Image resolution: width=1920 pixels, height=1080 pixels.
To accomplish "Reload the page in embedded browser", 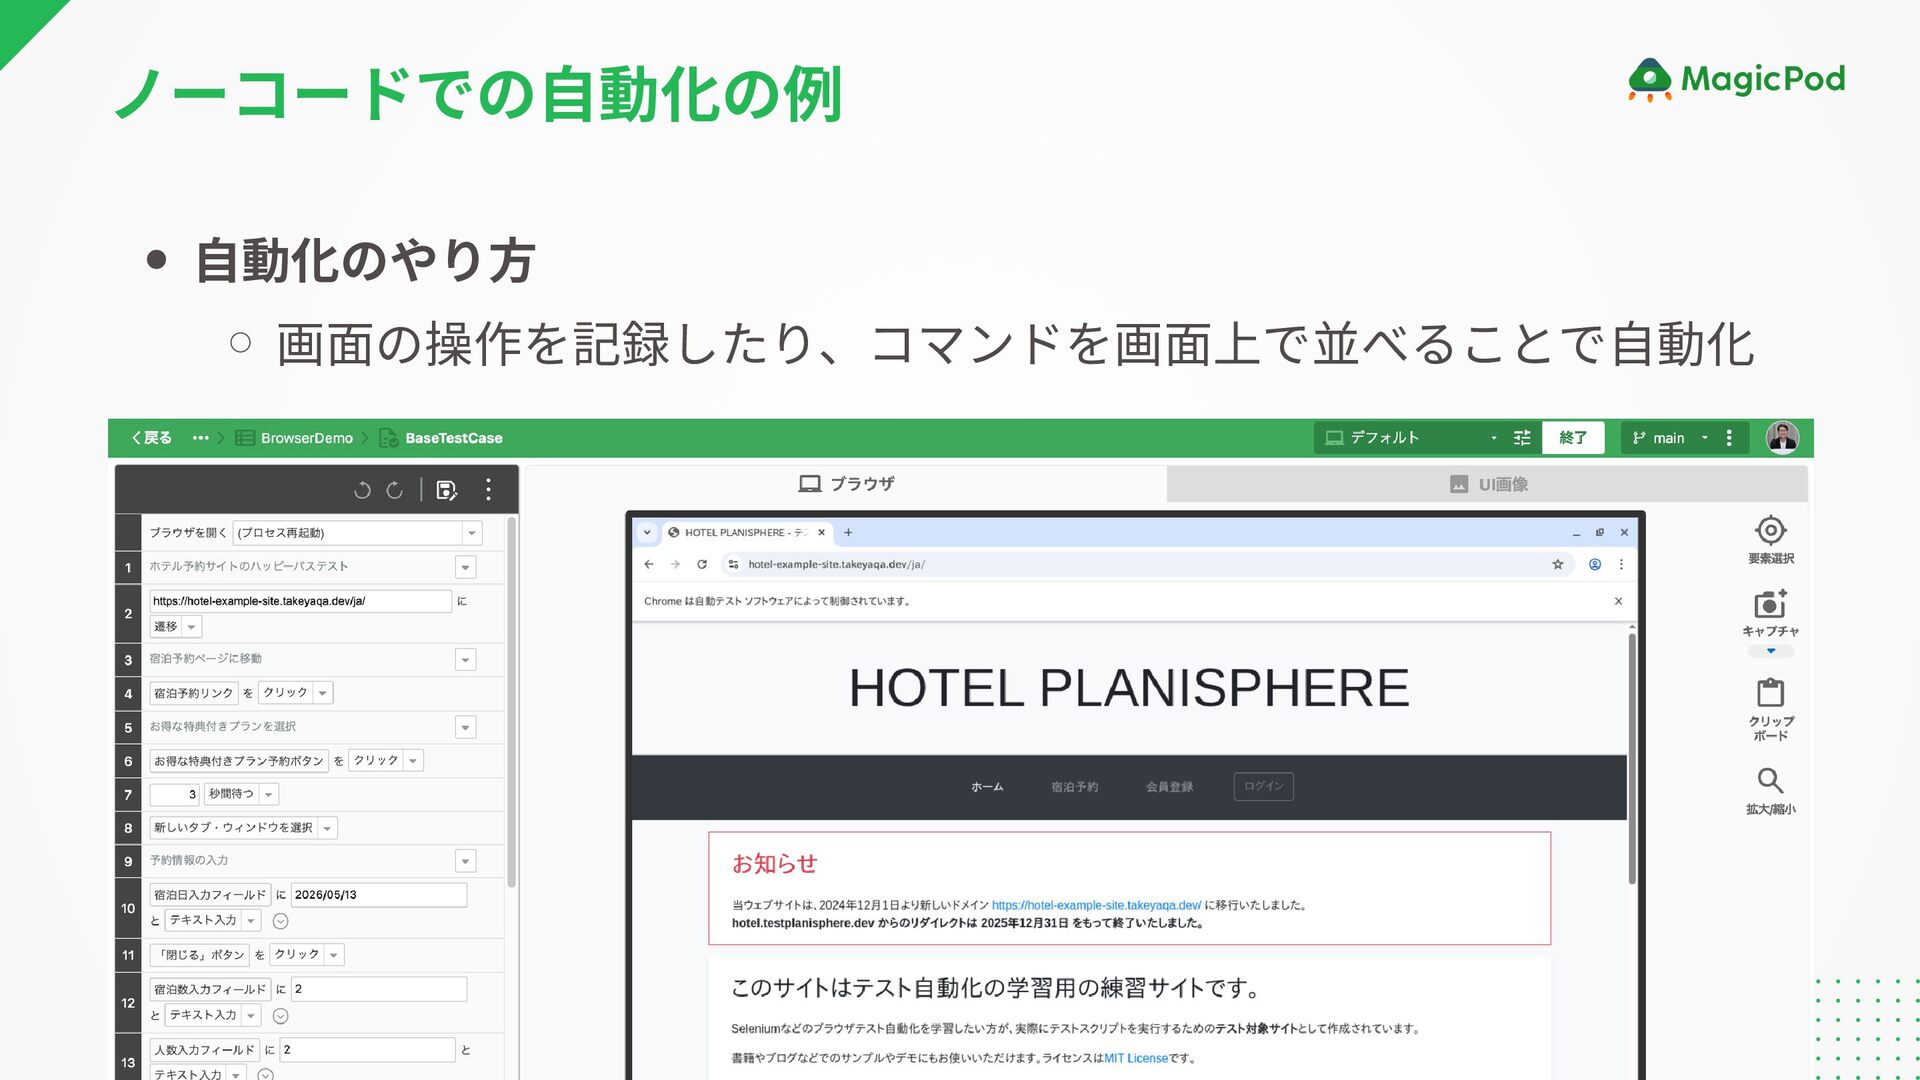I will (702, 565).
